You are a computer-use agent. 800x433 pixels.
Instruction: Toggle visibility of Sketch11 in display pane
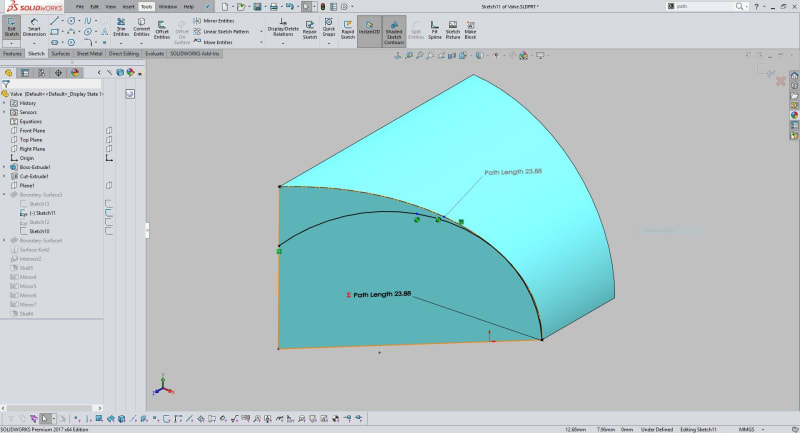[109, 213]
